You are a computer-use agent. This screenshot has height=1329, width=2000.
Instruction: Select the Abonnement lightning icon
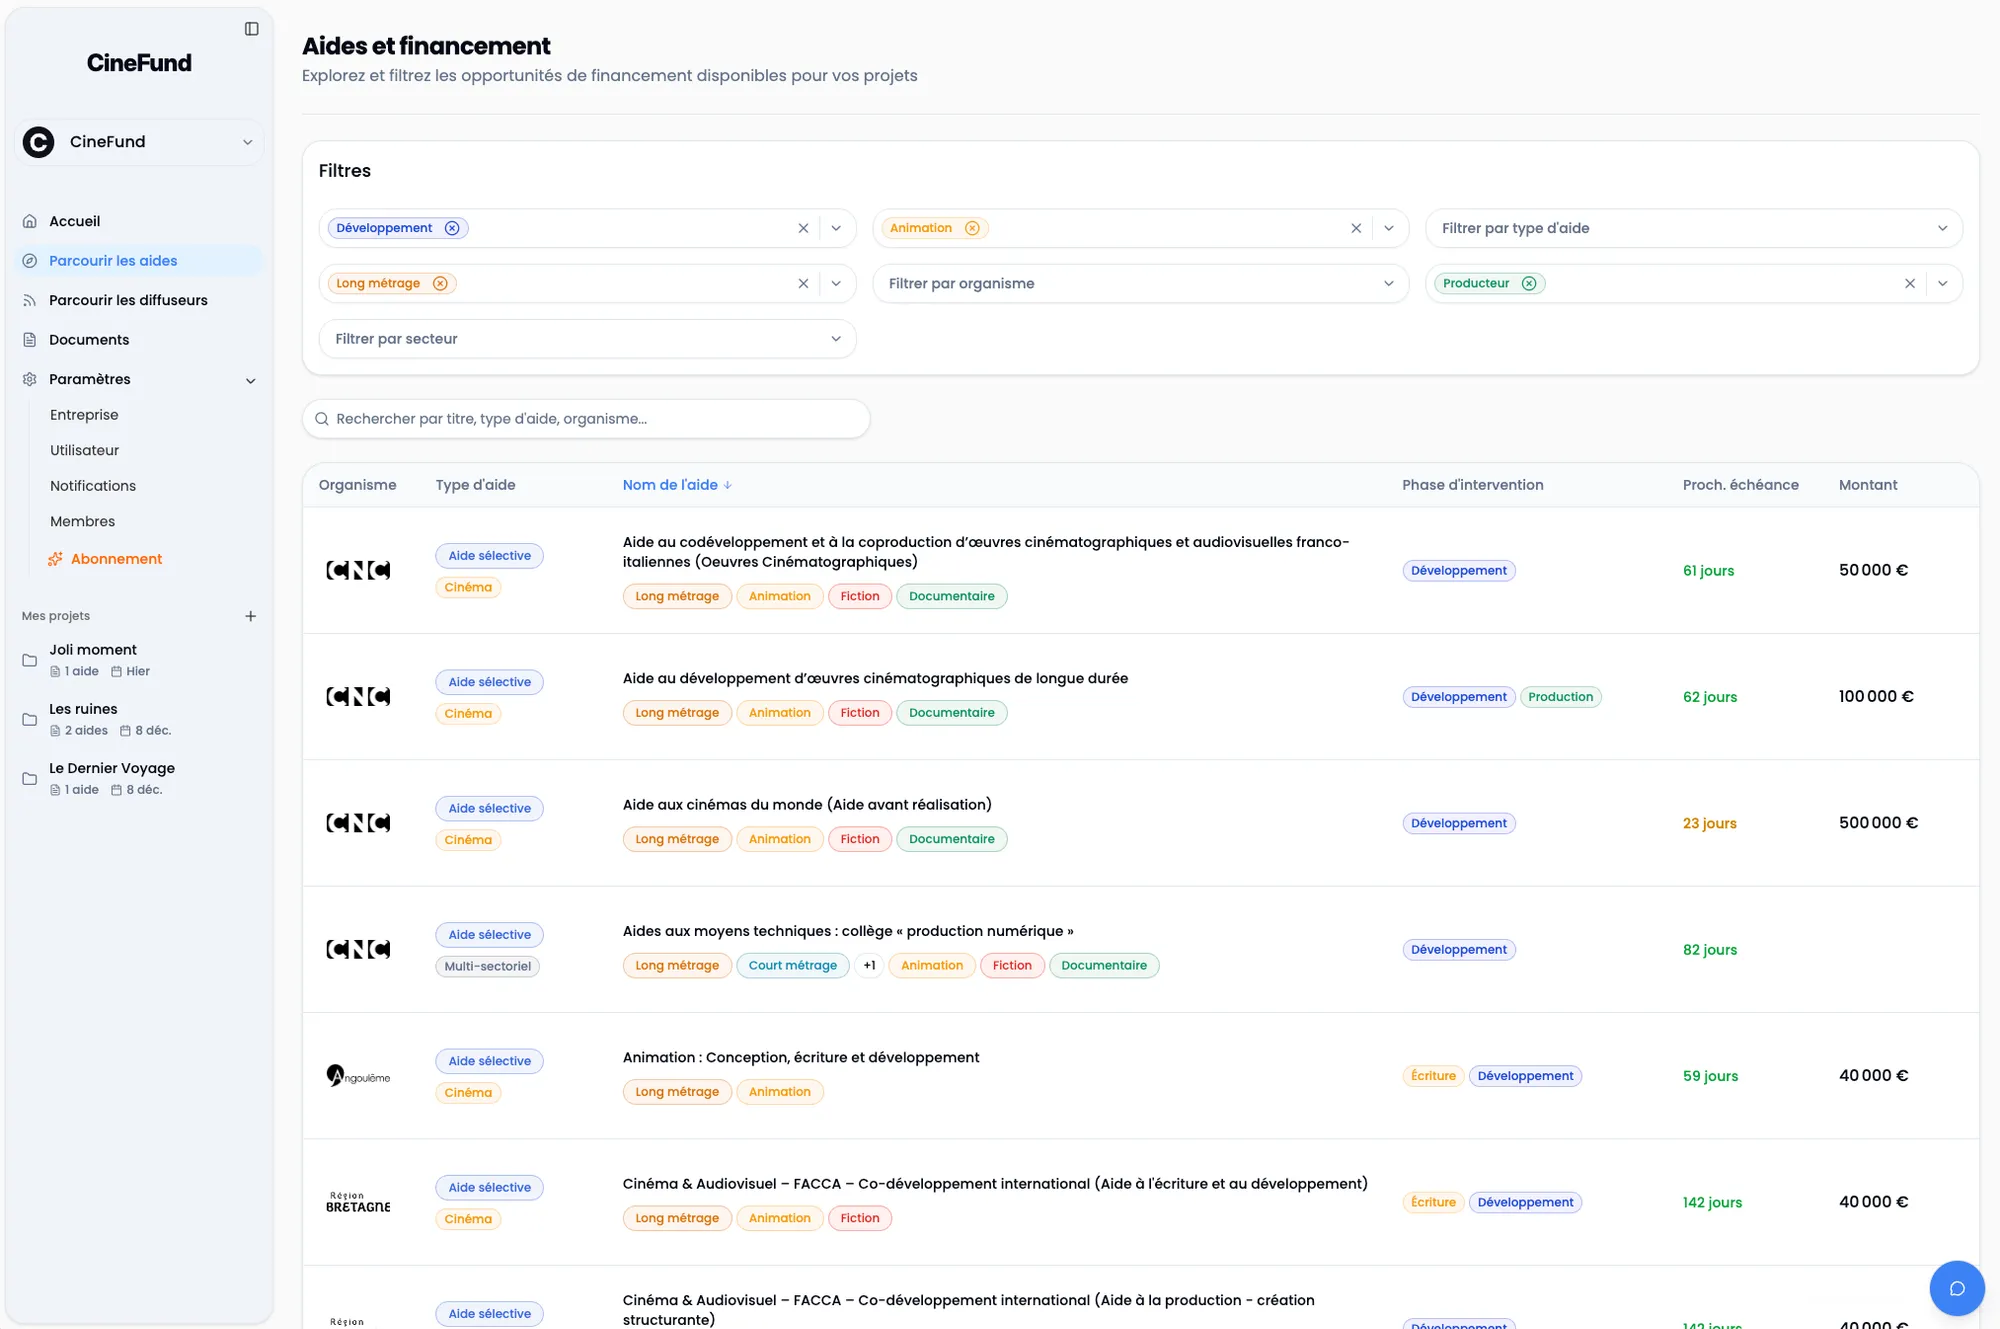pos(55,558)
